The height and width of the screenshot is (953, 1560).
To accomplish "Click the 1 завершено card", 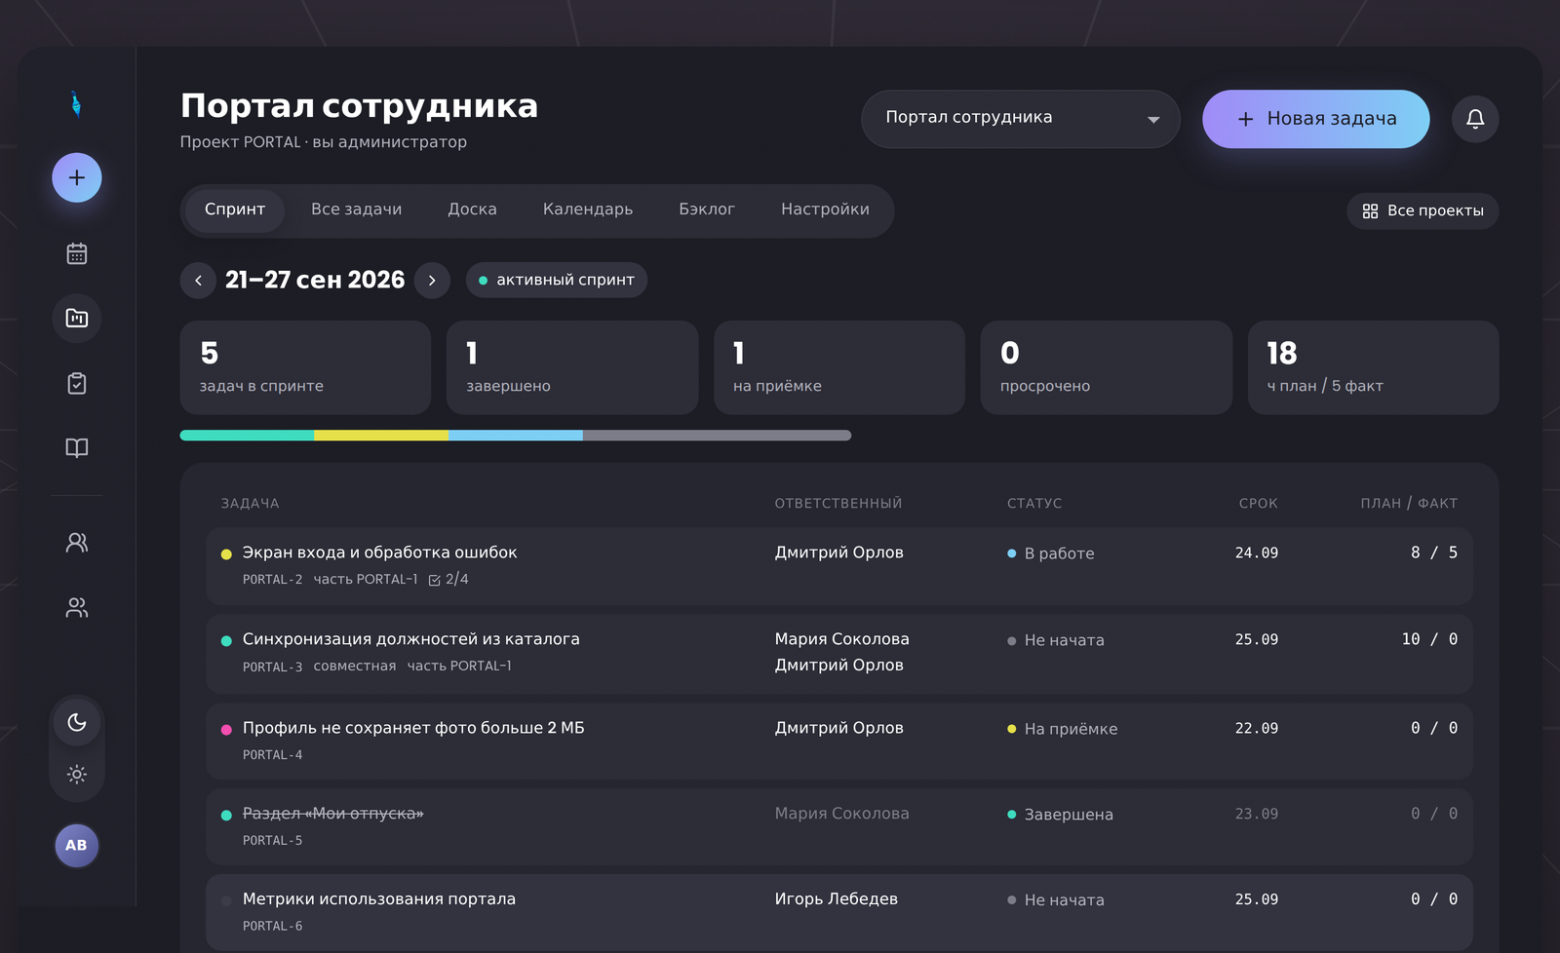I will pos(572,367).
